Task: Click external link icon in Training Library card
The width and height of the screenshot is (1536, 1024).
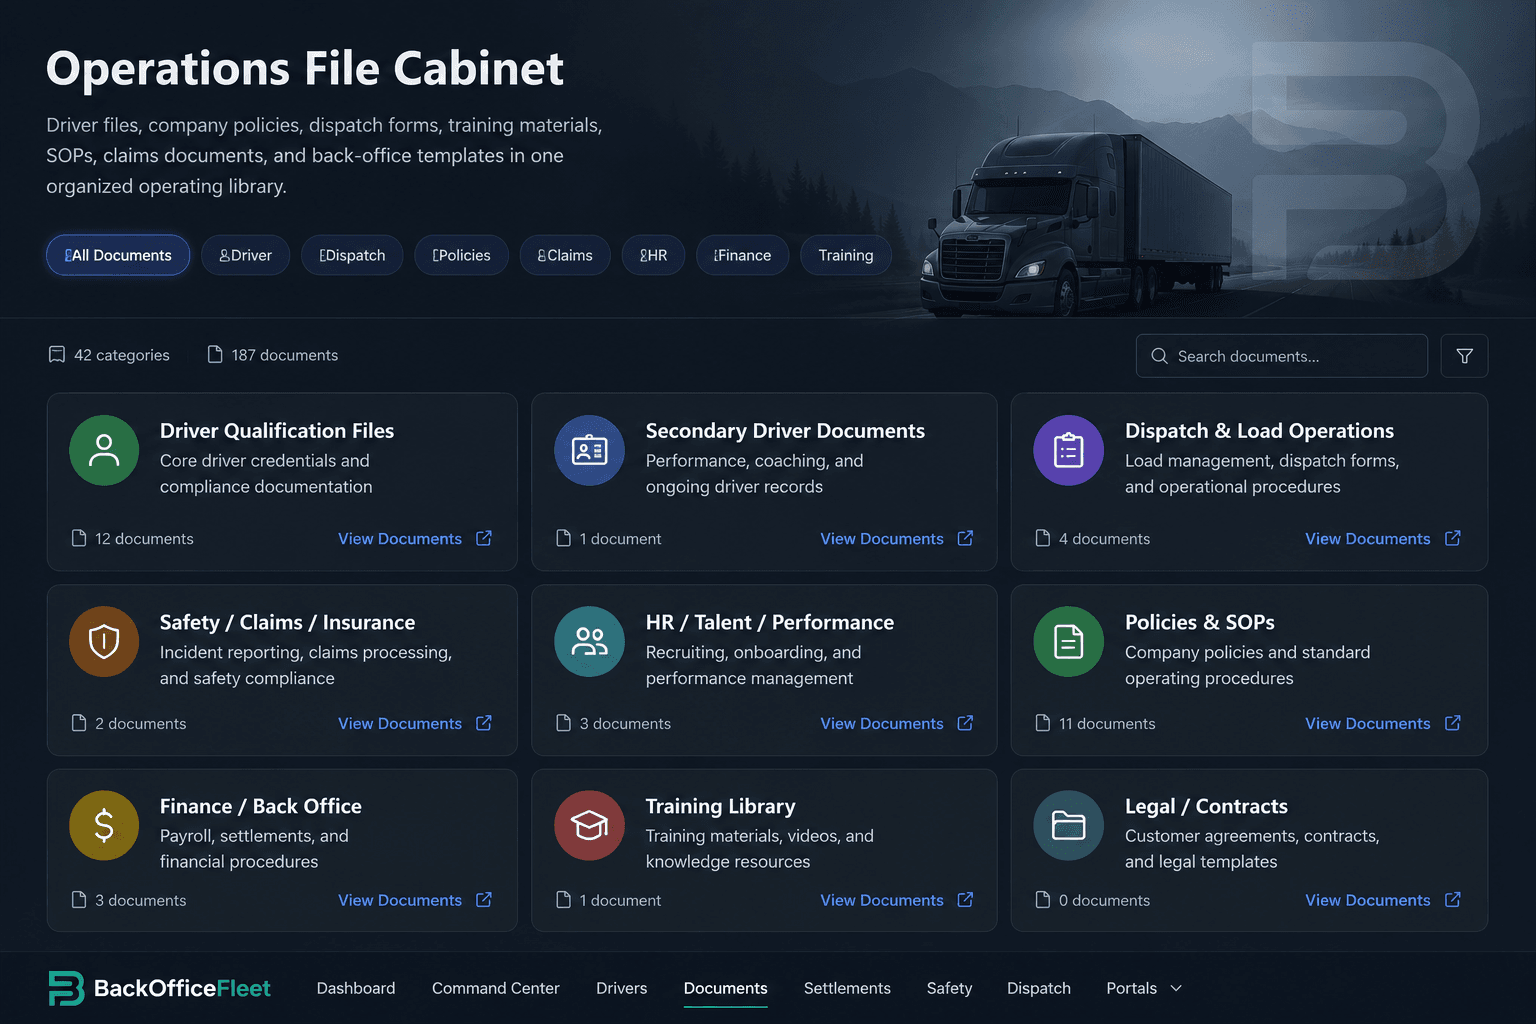Action: [x=965, y=900]
